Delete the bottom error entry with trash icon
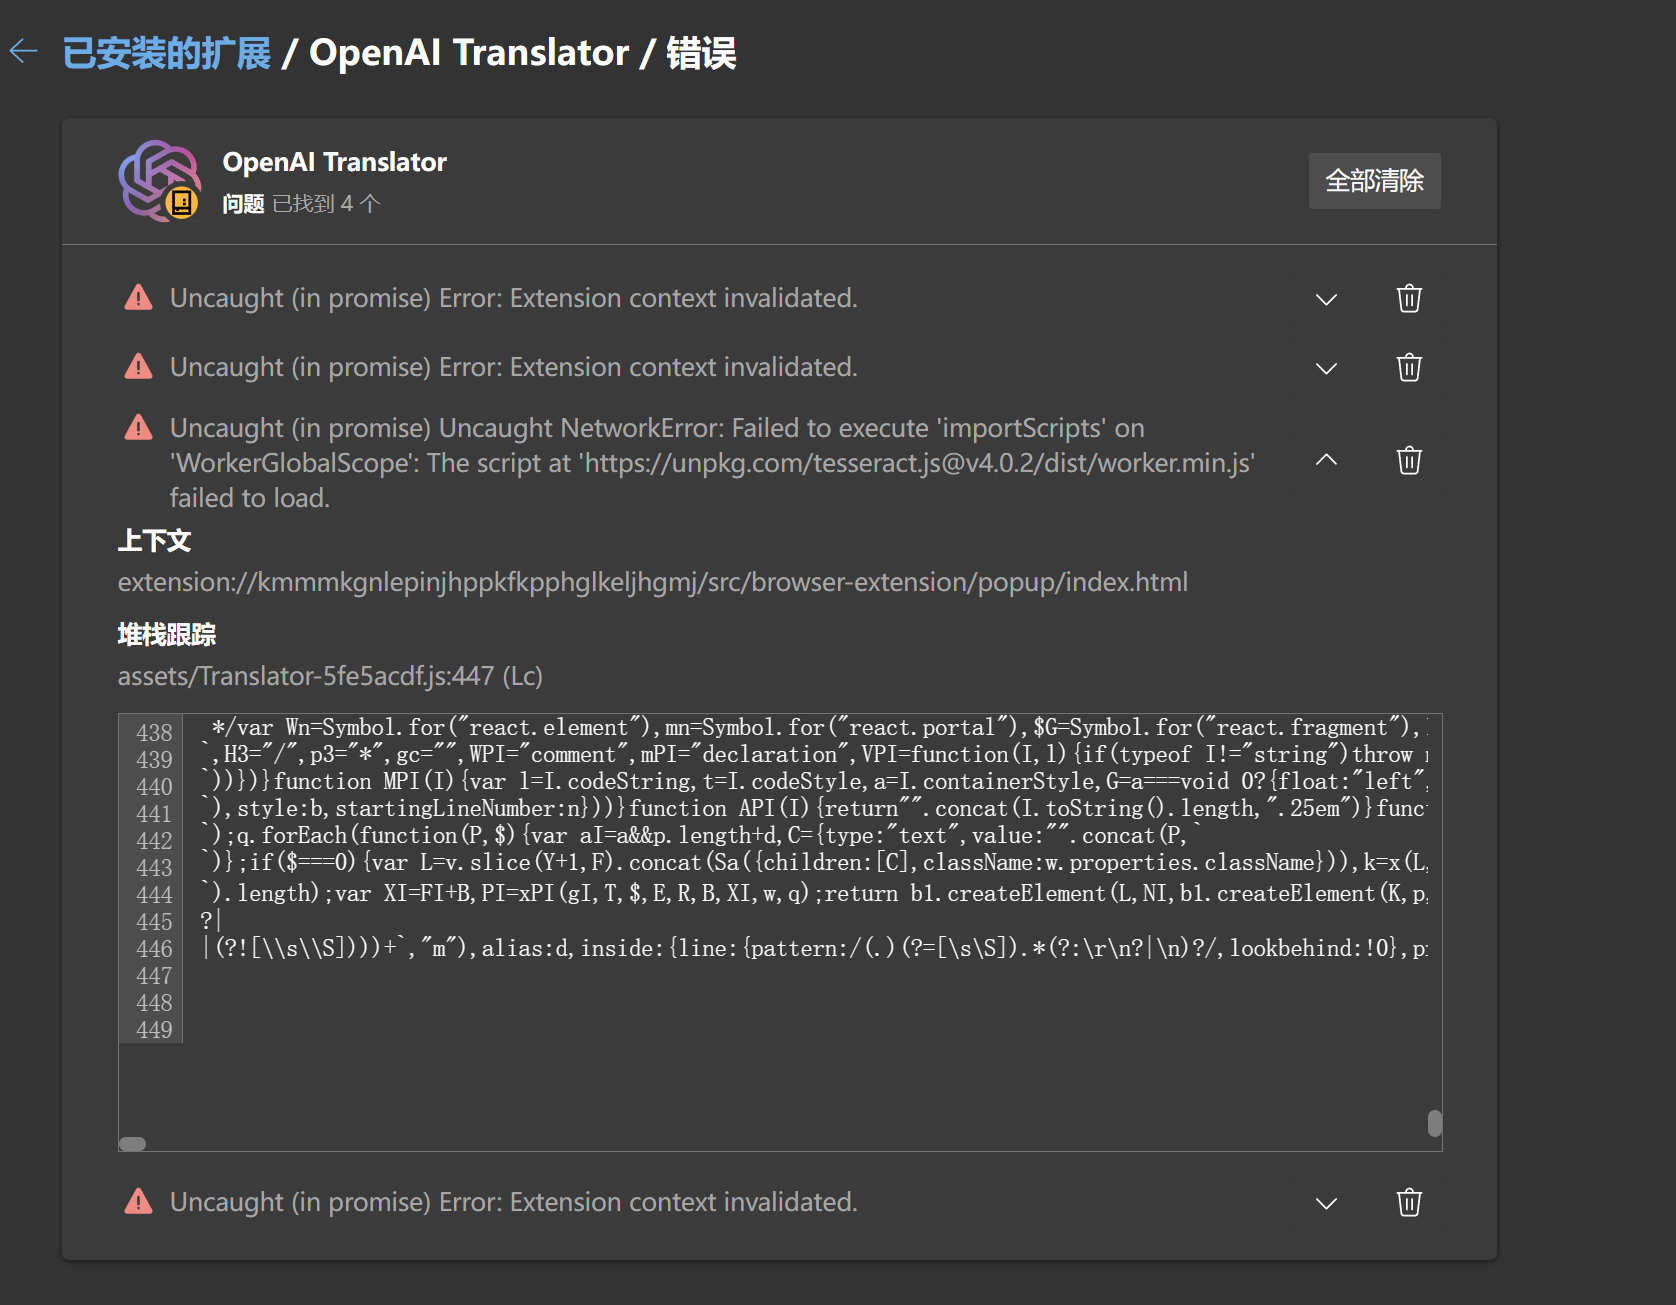1676x1305 pixels. click(x=1409, y=1202)
